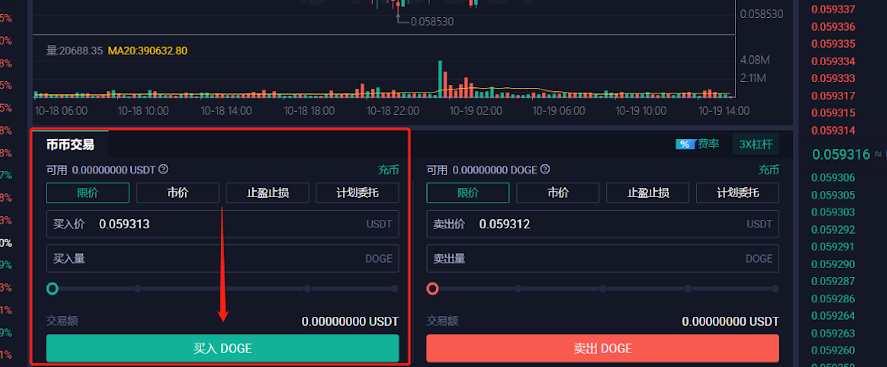
Task: Click the 充币 link on the USDT side
Action: pyautogui.click(x=388, y=170)
